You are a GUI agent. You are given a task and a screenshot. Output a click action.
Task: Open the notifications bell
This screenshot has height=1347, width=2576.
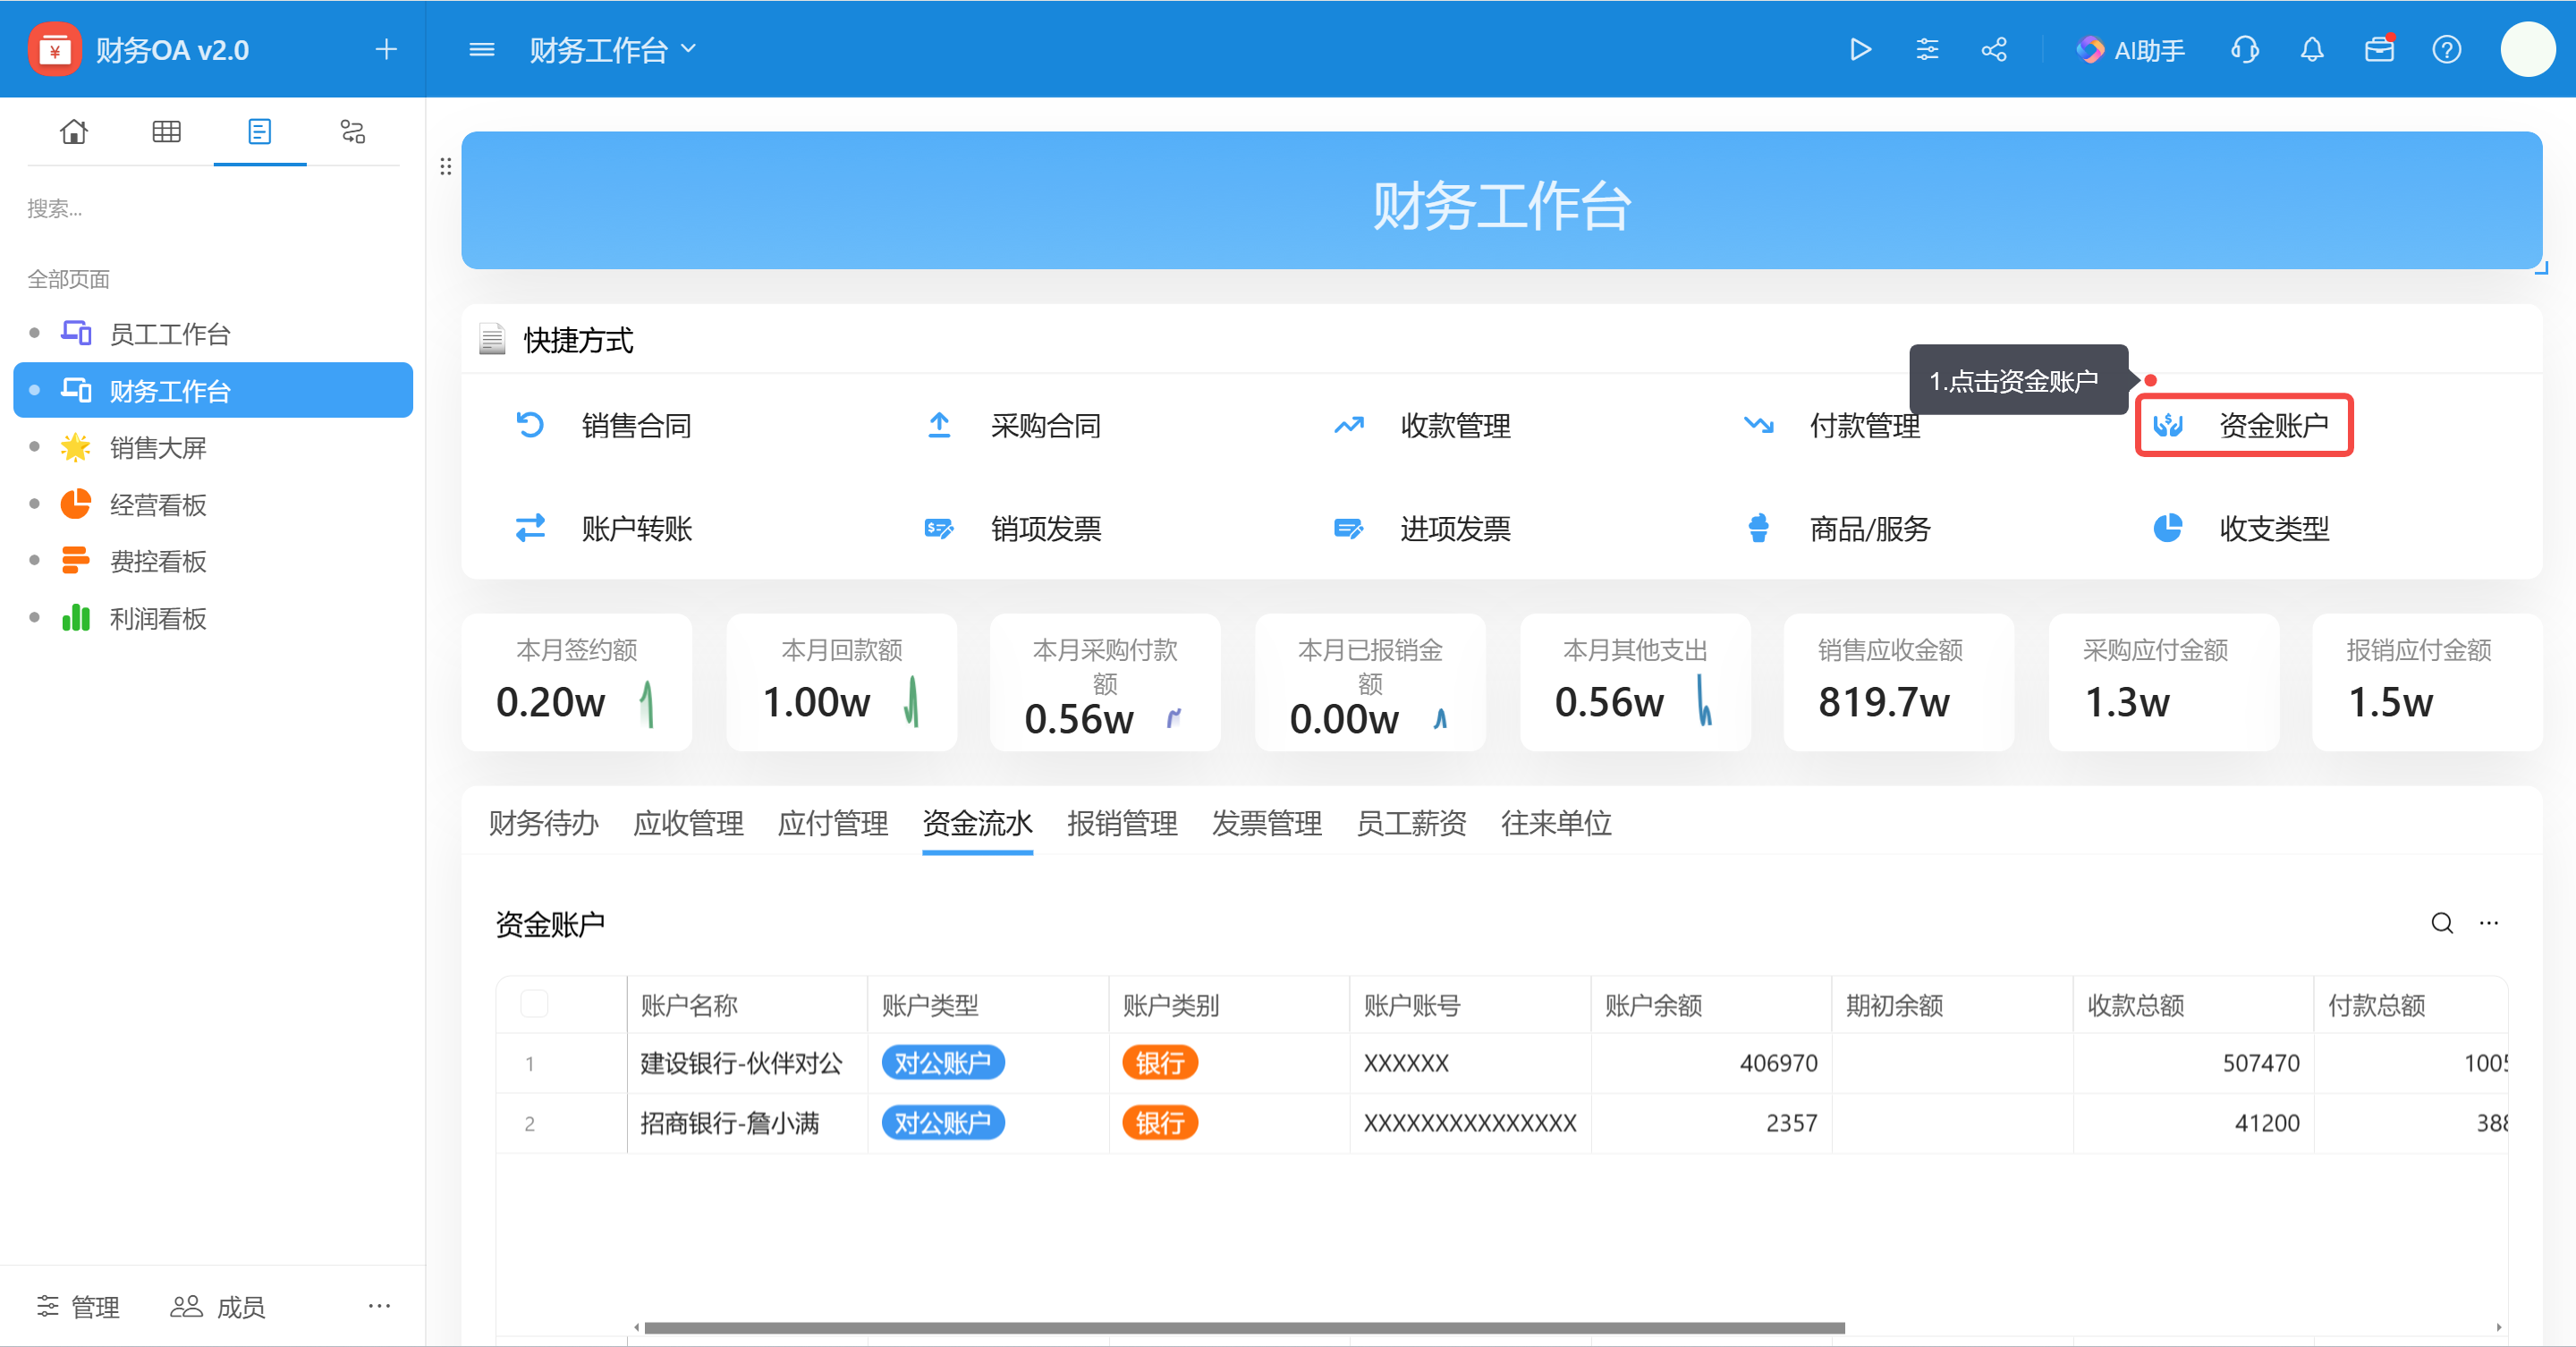[2311, 49]
